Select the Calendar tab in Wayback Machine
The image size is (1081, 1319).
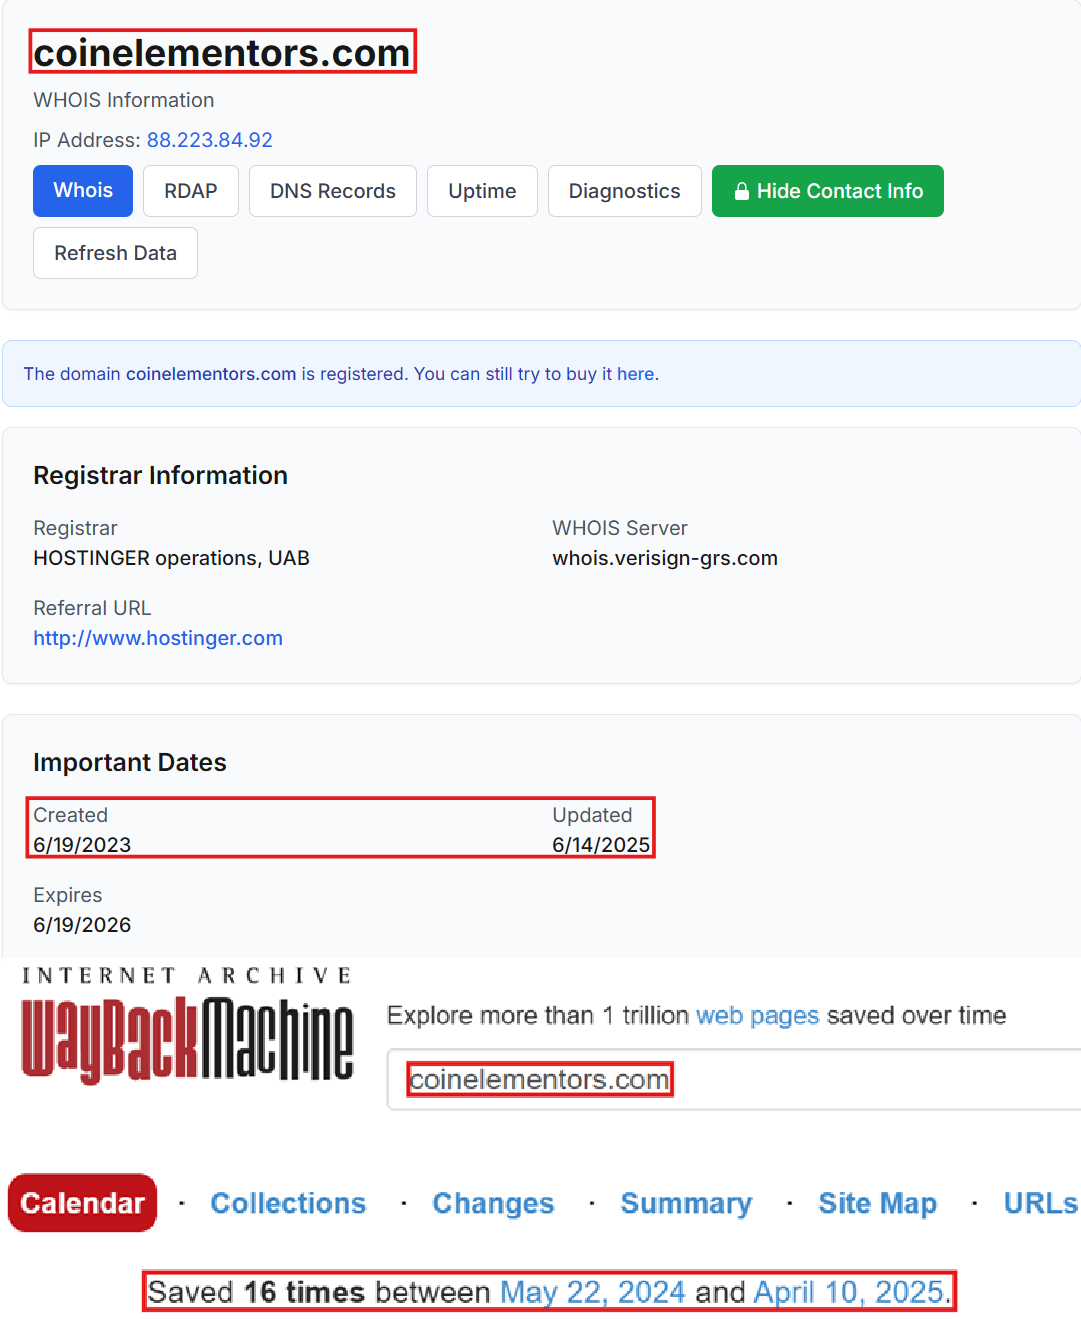(83, 1203)
